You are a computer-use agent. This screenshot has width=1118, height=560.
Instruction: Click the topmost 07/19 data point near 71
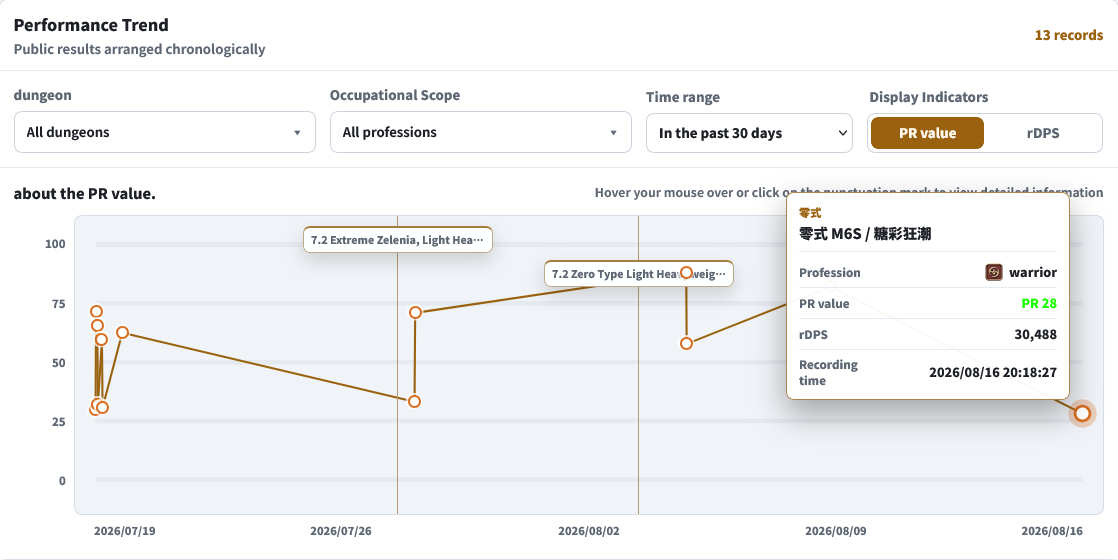[96, 312]
